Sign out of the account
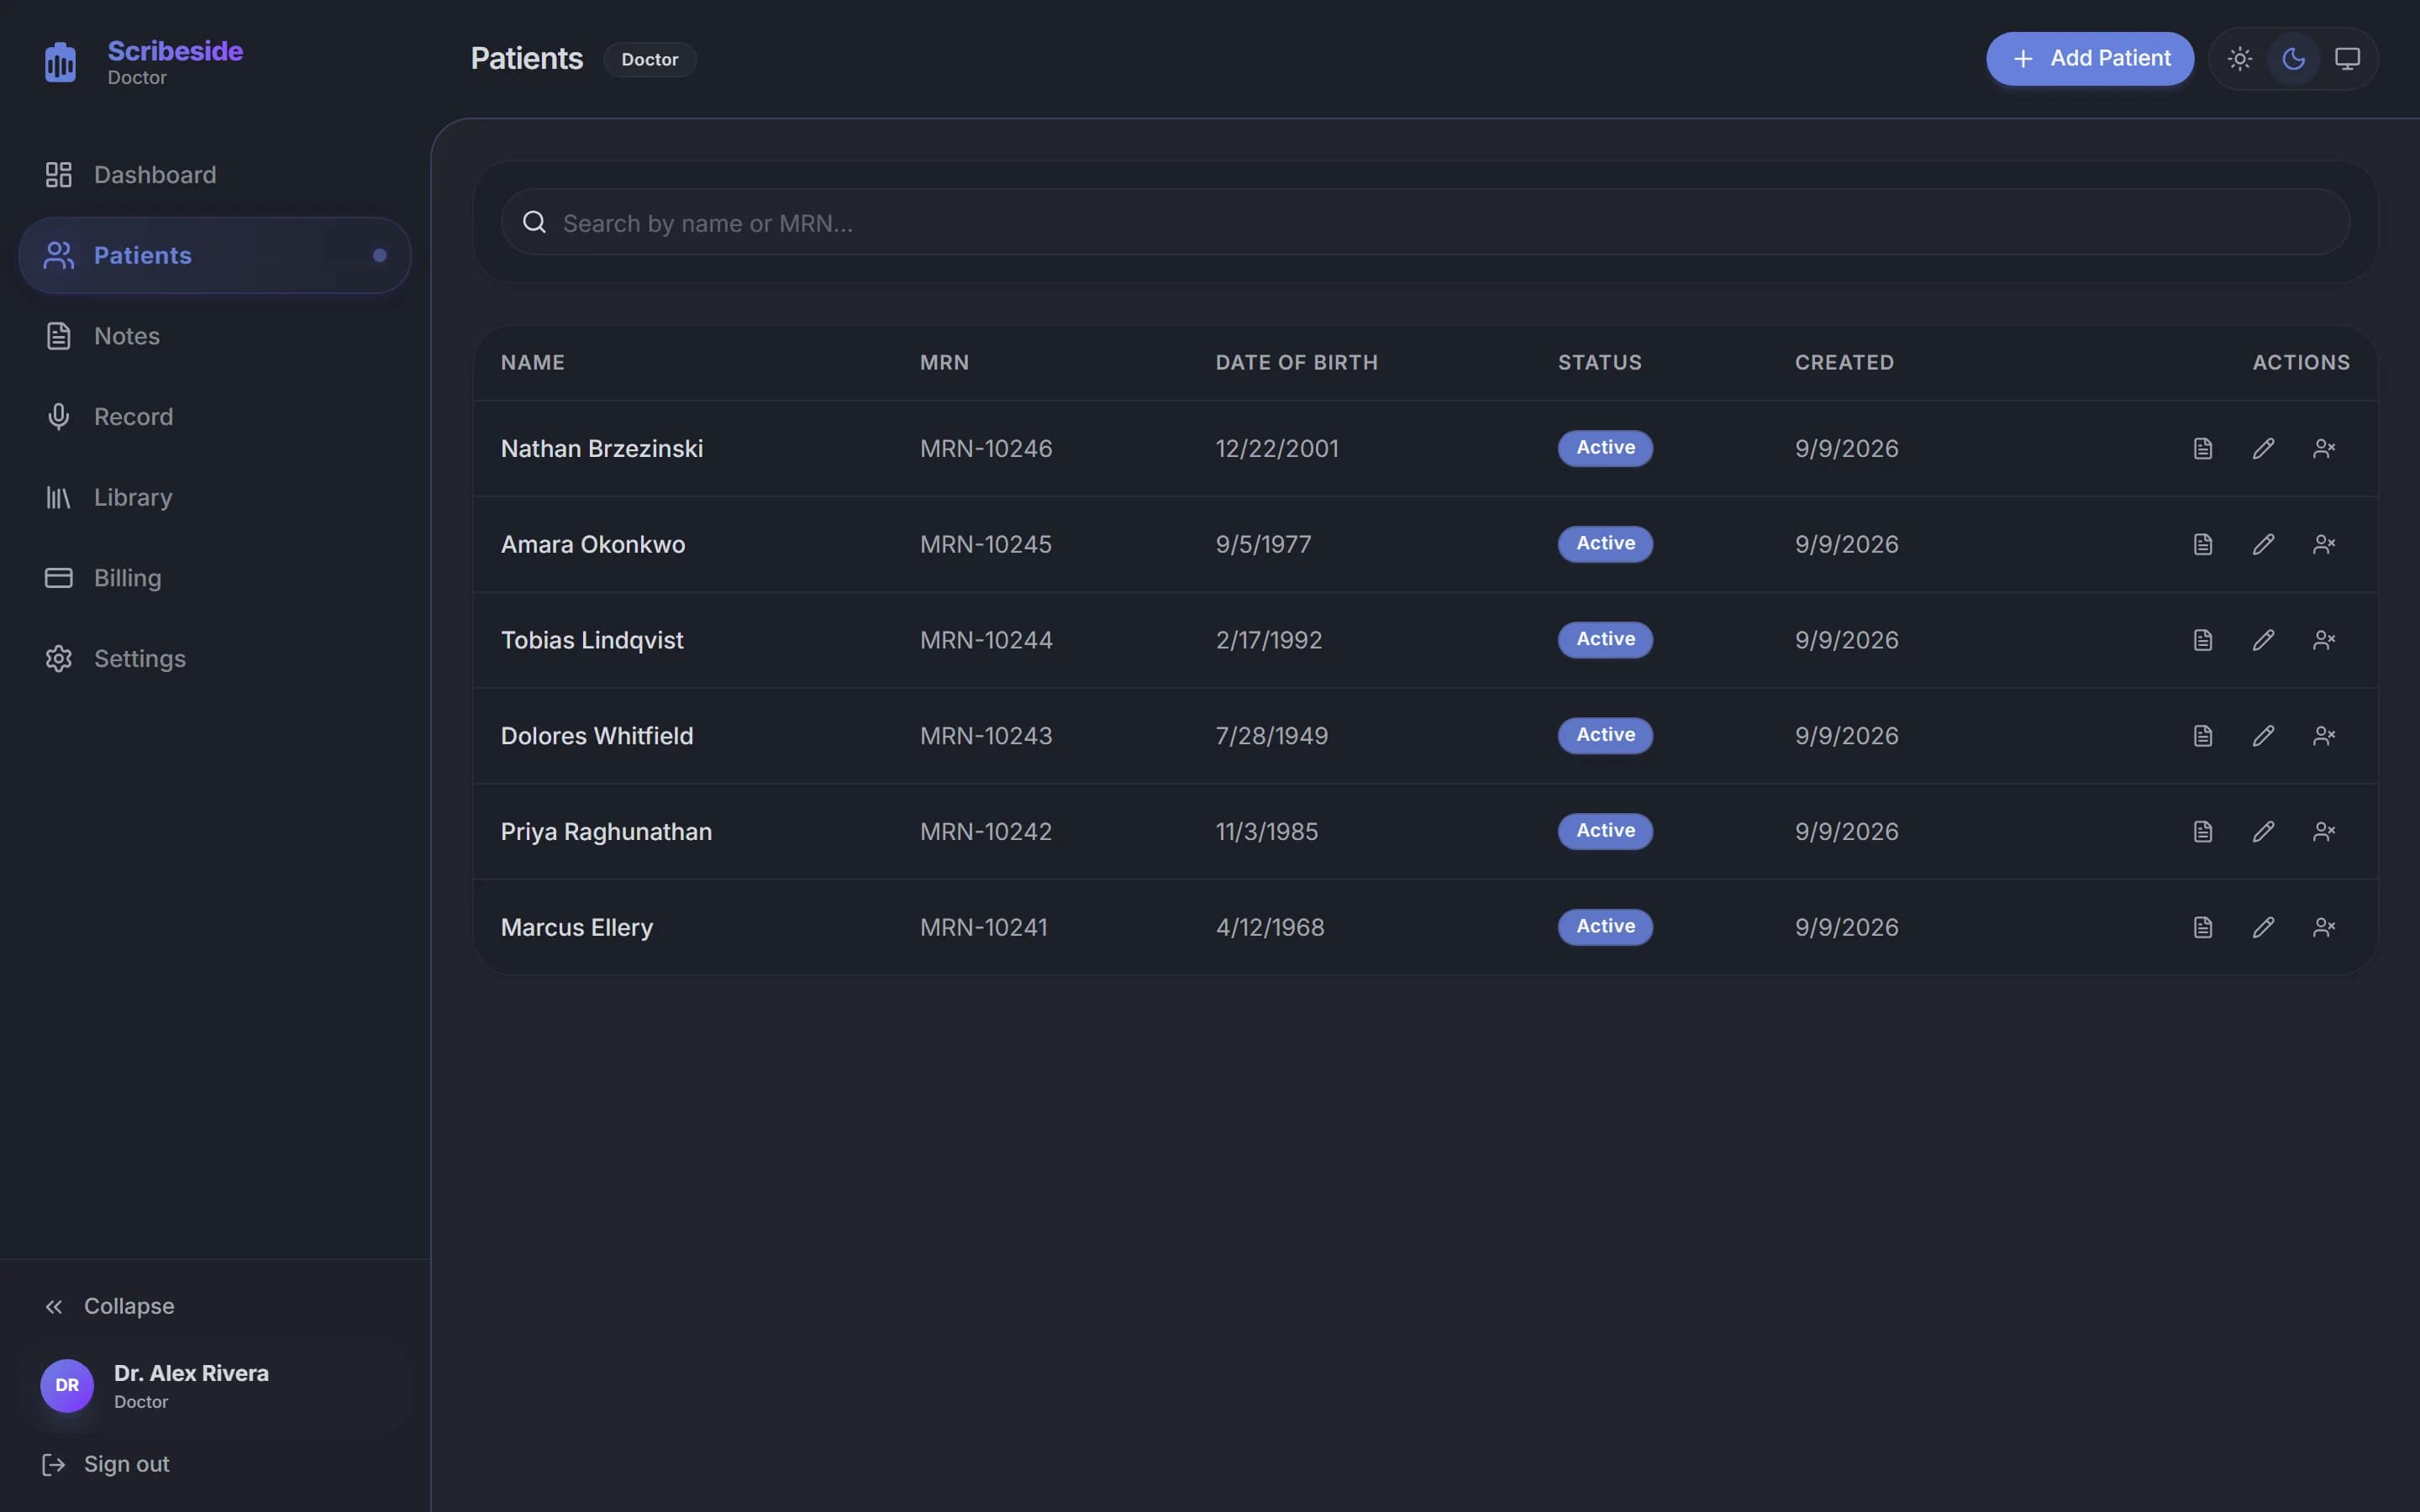2420x1512 pixels. click(x=106, y=1464)
